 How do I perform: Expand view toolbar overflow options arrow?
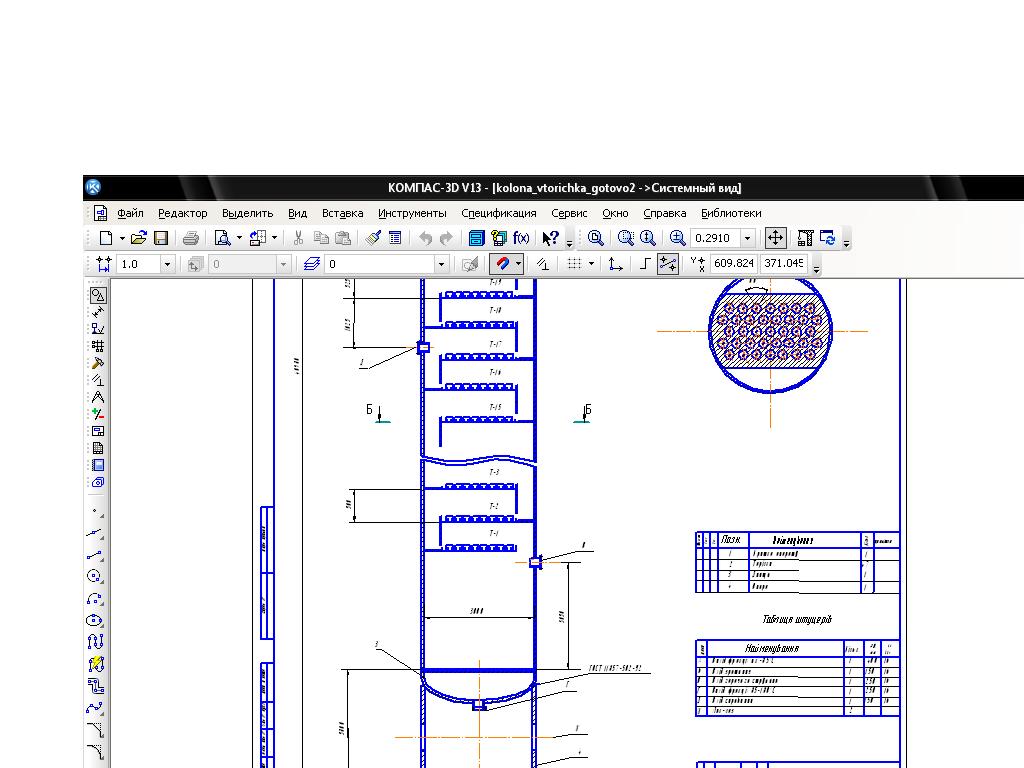point(846,244)
